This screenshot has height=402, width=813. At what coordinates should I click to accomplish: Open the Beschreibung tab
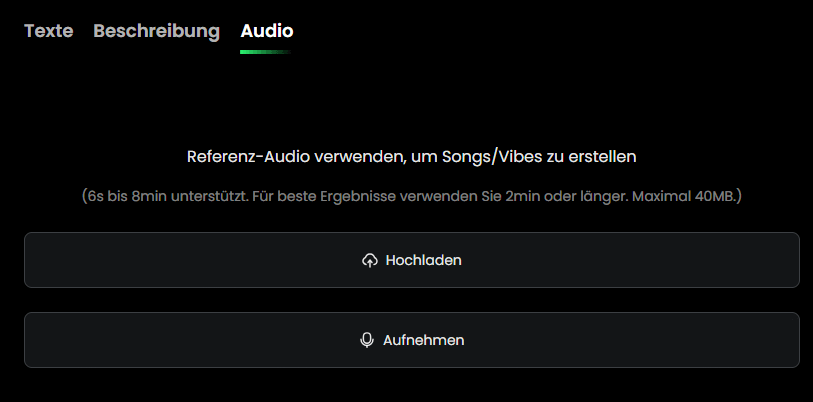click(156, 30)
